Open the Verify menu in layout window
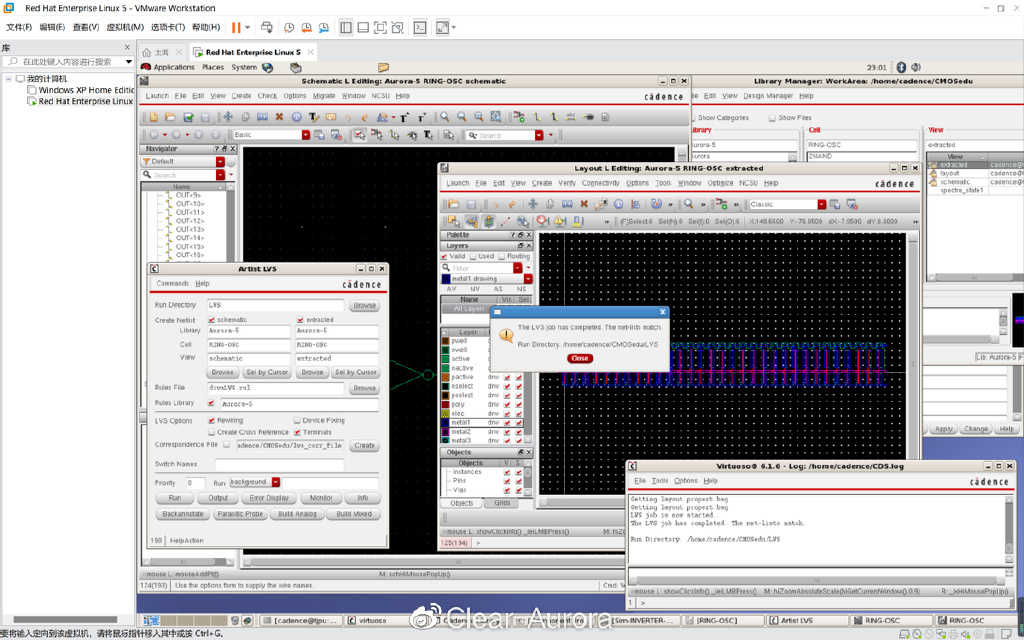The image size is (1024, 640). pos(567,184)
